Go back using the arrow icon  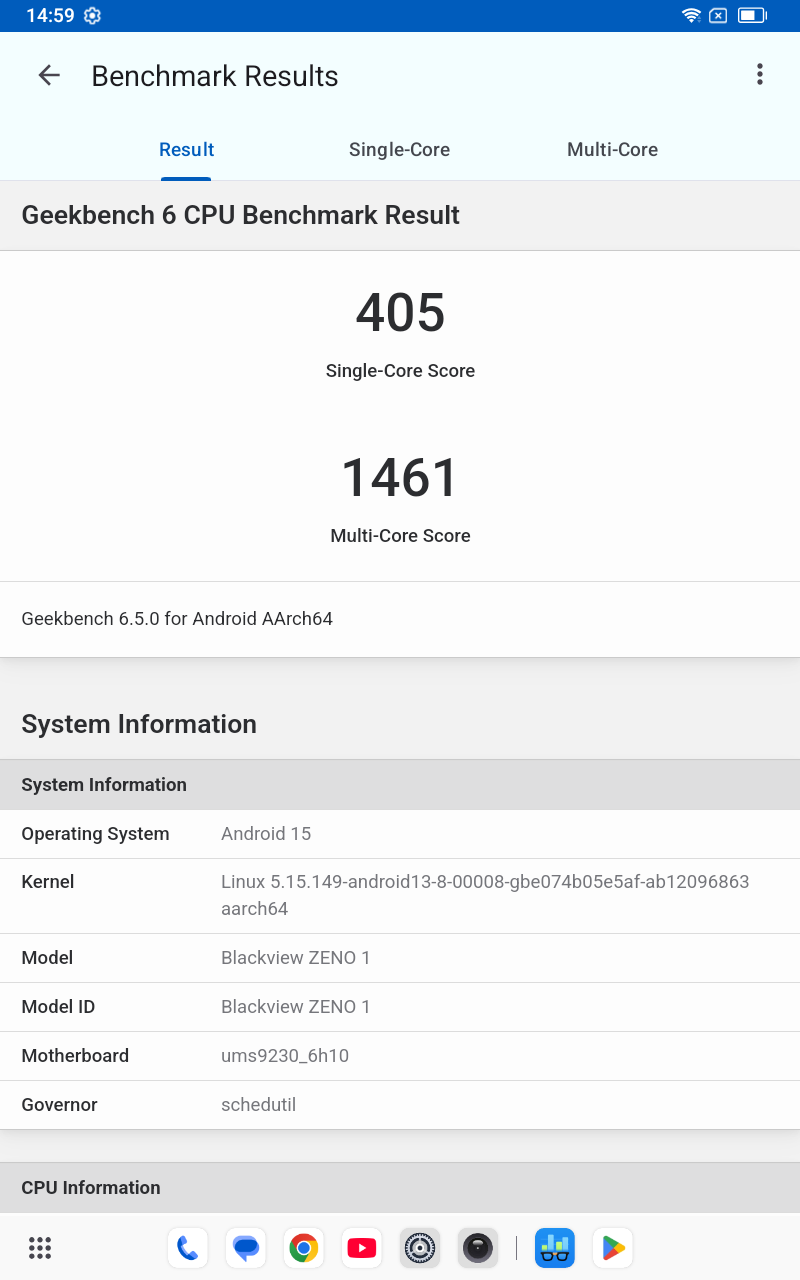click(49, 76)
